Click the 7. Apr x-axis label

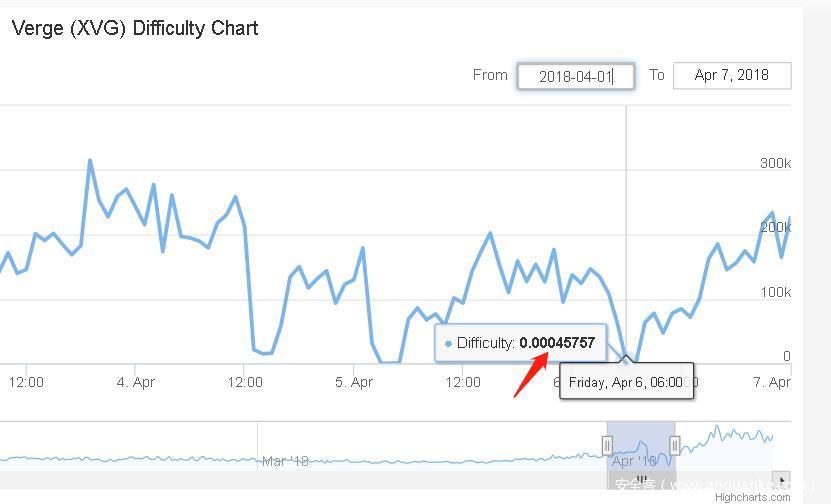coord(772,382)
